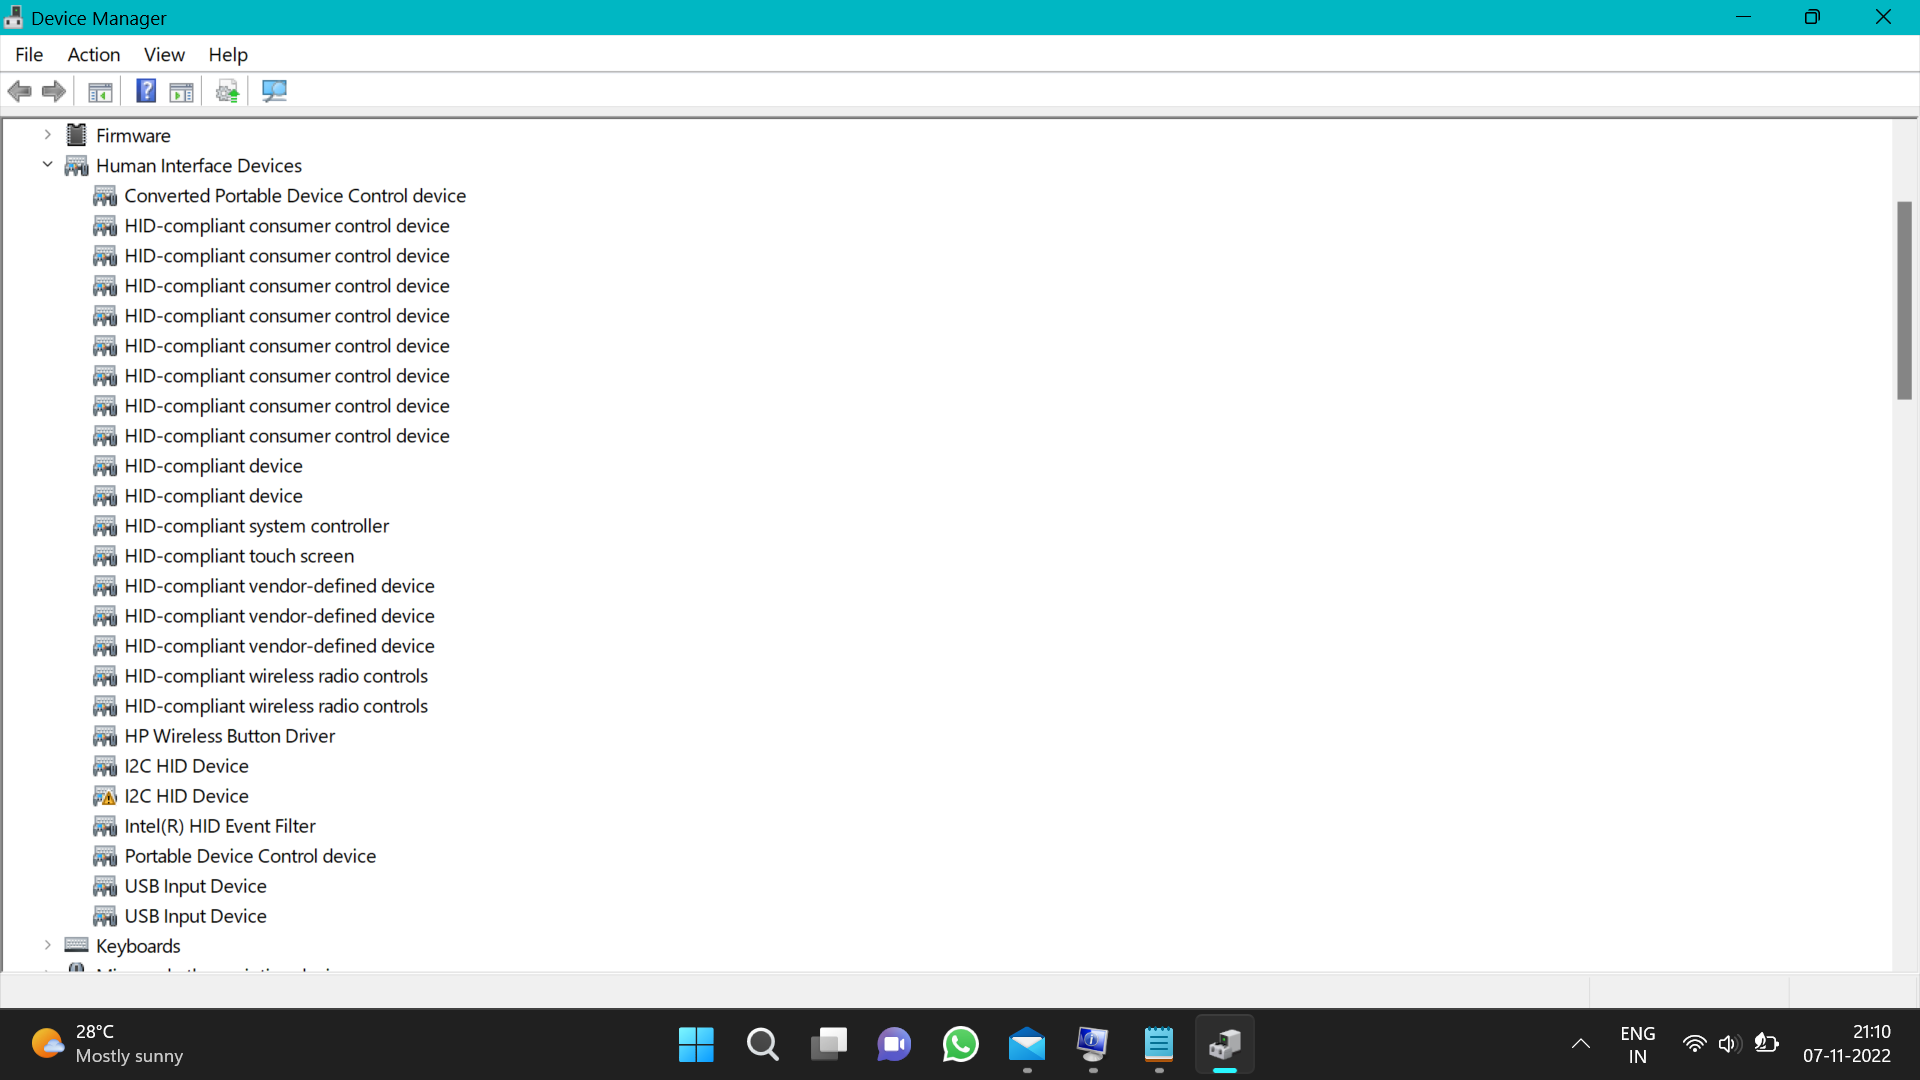1920x1080 pixels.
Task: Click the Scan for Hardware Changes icon
Action: point(274,91)
